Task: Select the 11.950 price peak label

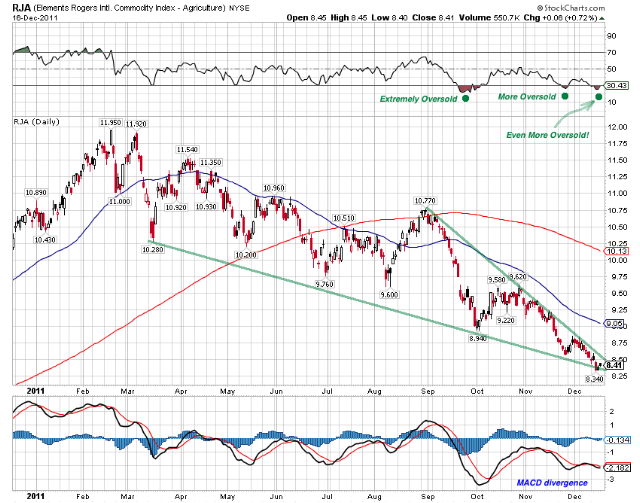Action: (111, 122)
